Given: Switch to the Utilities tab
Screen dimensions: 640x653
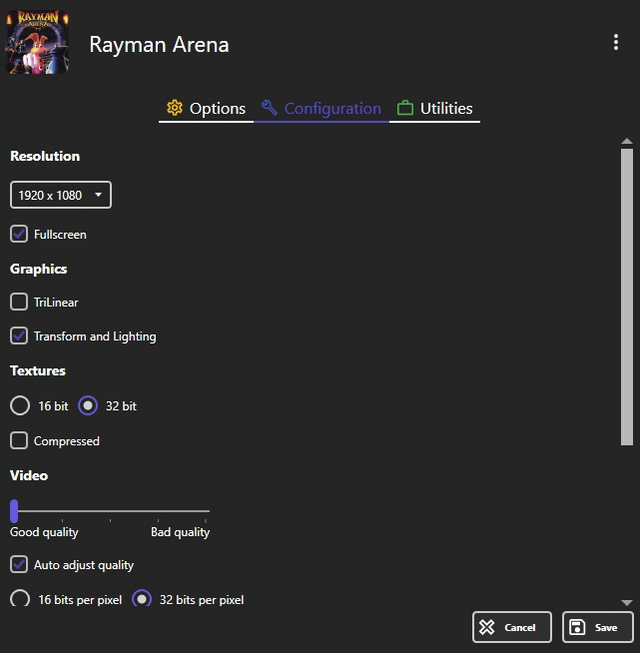Looking at the screenshot, I should click(434, 109).
